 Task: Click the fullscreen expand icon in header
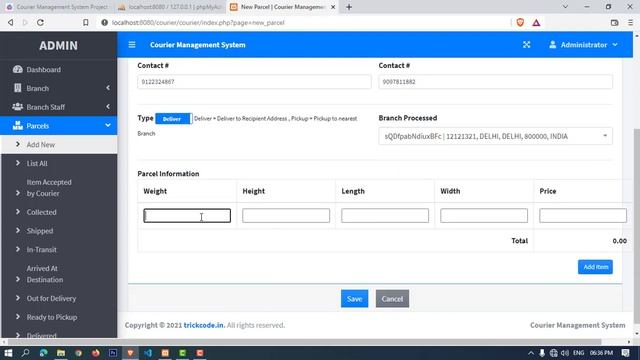coord(527,45)
